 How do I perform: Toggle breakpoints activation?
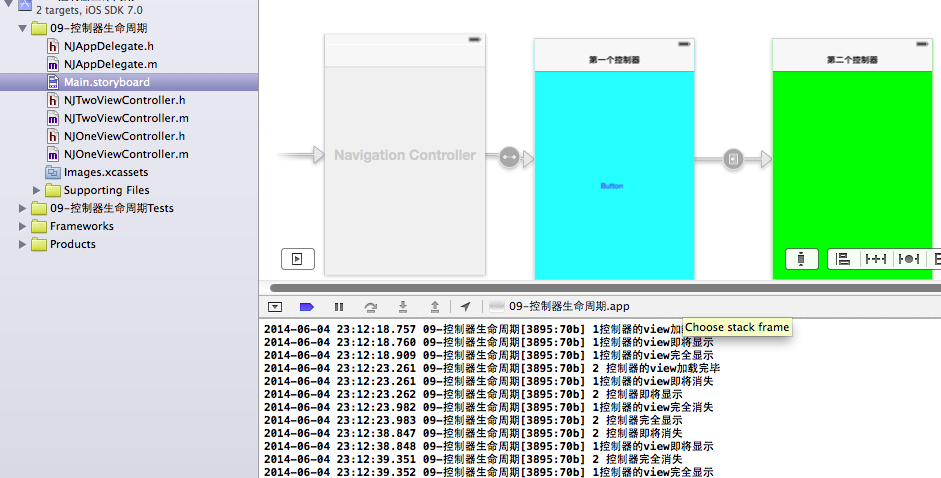(307, 307)
